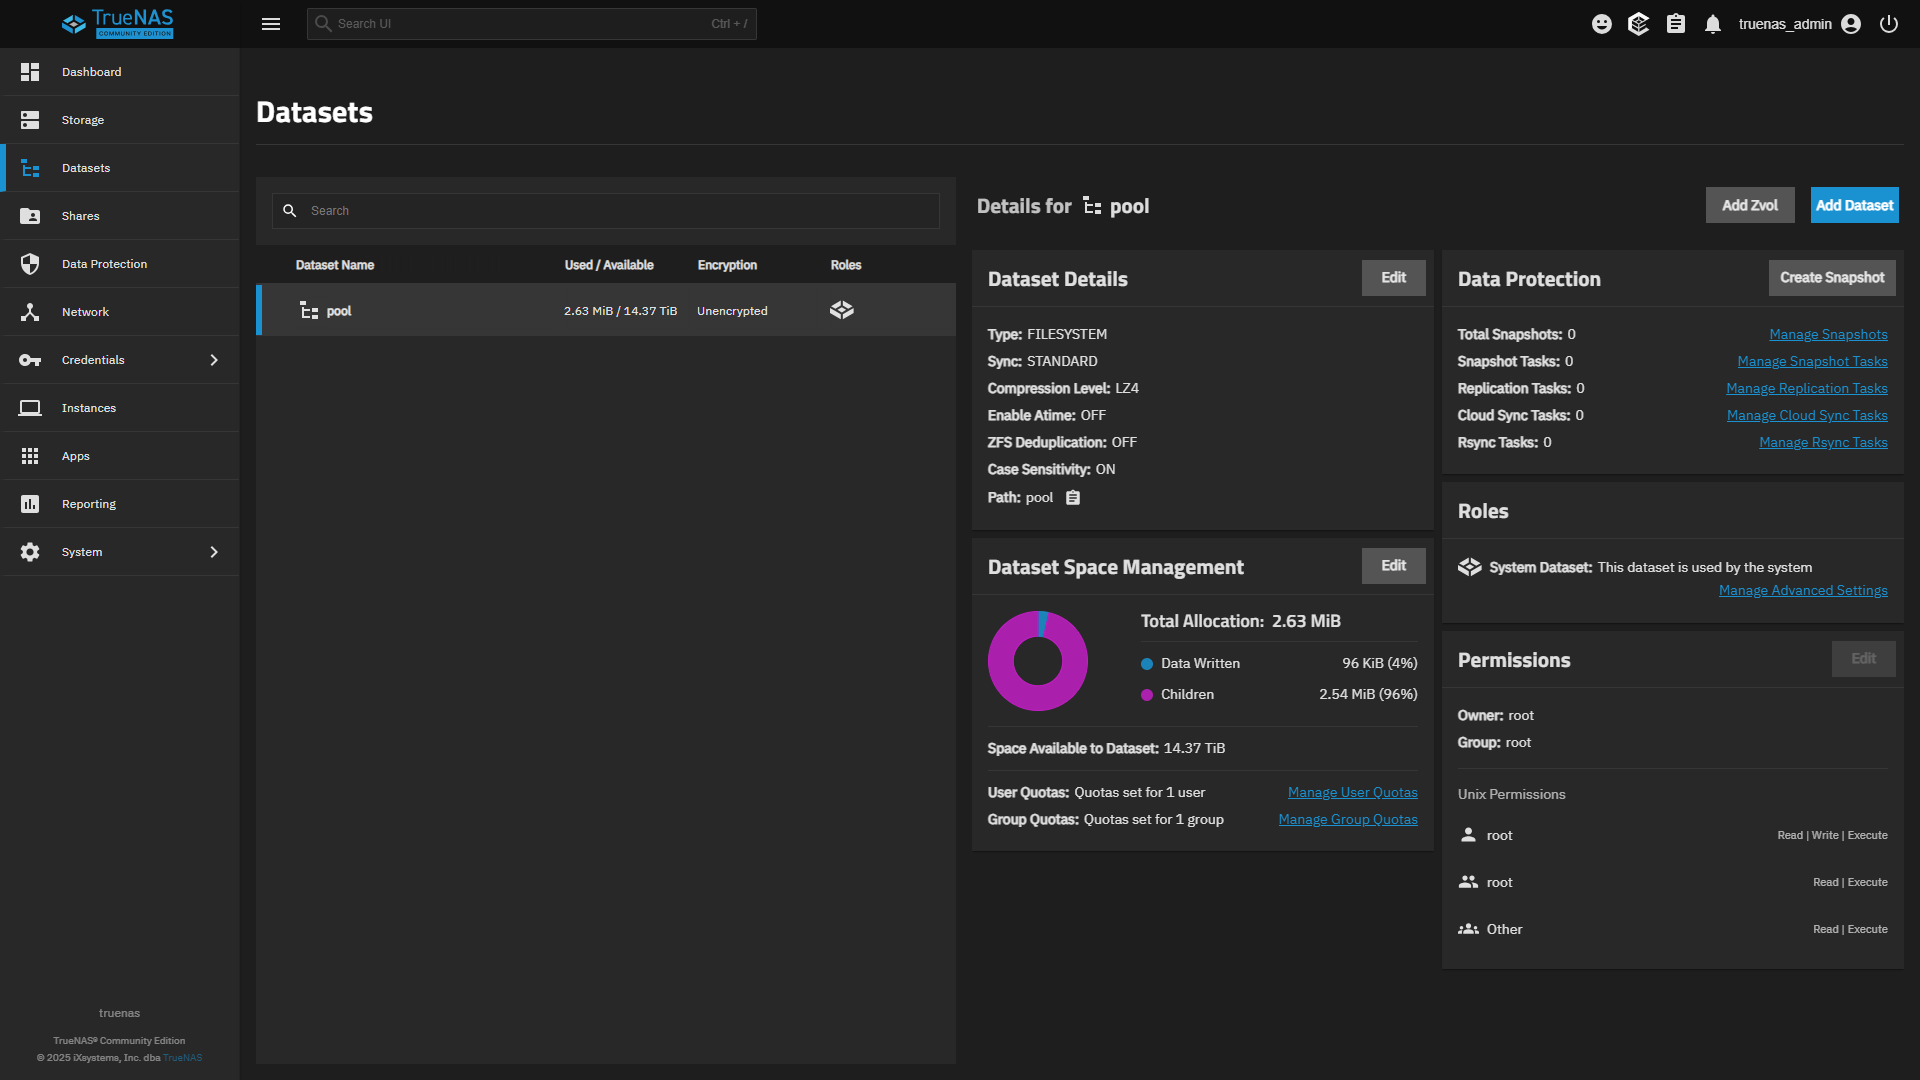Screen dimensions: 1920x1080
Task: Open the Jobs clipboard icon
Action: click(x=1676, y=24)
